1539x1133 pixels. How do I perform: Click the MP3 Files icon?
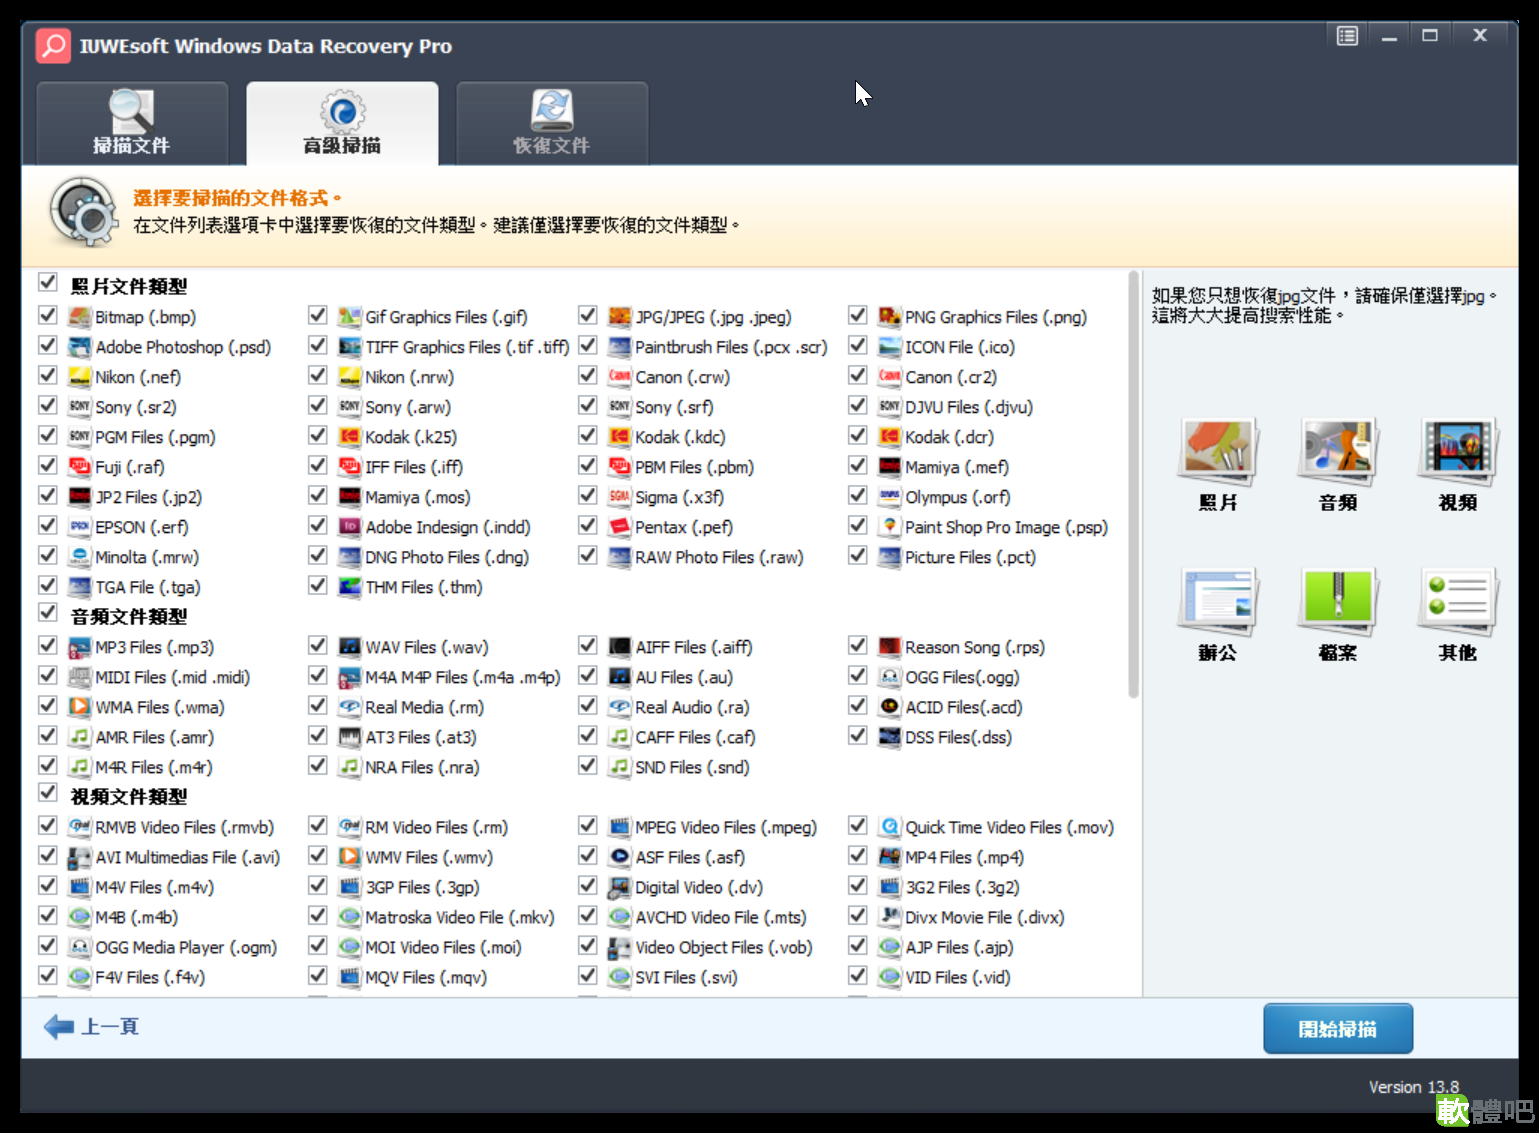80,647
